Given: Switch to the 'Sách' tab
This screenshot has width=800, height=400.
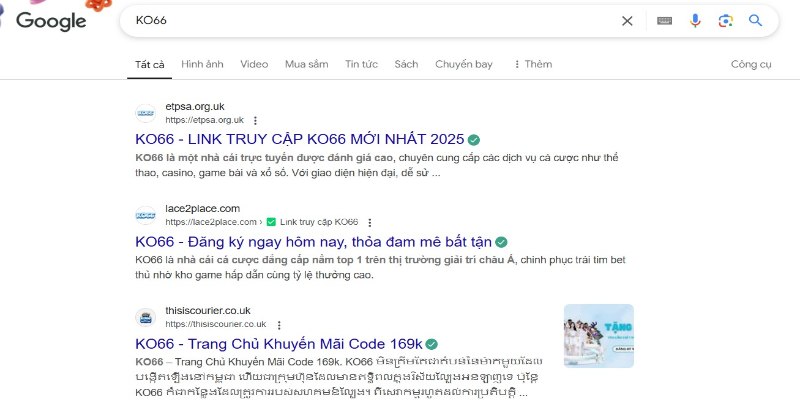Looking at the screenshot, I should pyautogui.click(x=406, y=64).
